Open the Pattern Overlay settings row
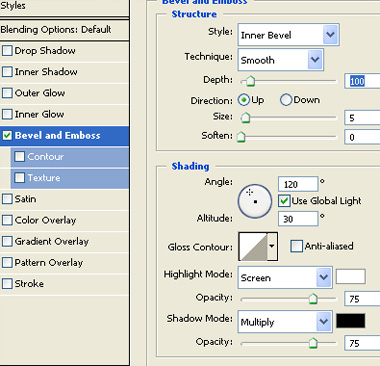 click(64, 262)
